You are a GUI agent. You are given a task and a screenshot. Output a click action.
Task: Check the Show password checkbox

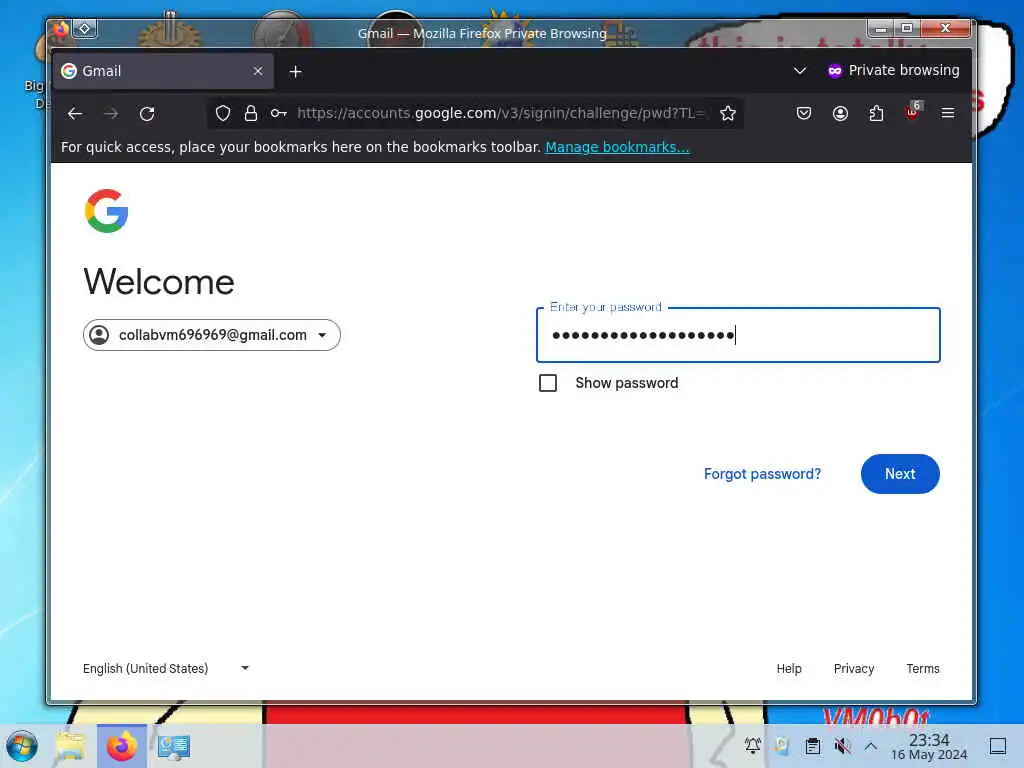(548, 383)
